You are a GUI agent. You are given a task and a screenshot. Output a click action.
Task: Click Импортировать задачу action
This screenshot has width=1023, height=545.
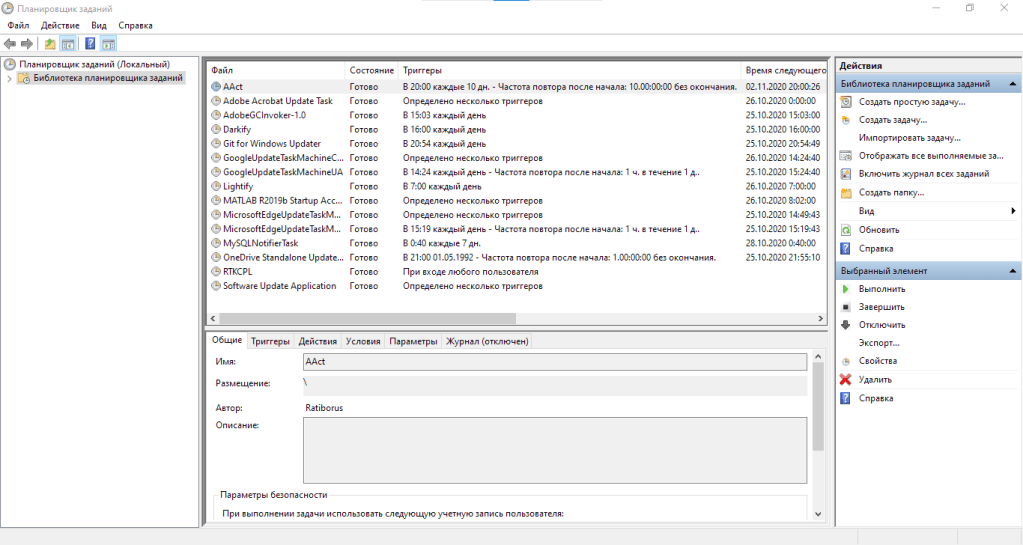click(x=909, y=138)
